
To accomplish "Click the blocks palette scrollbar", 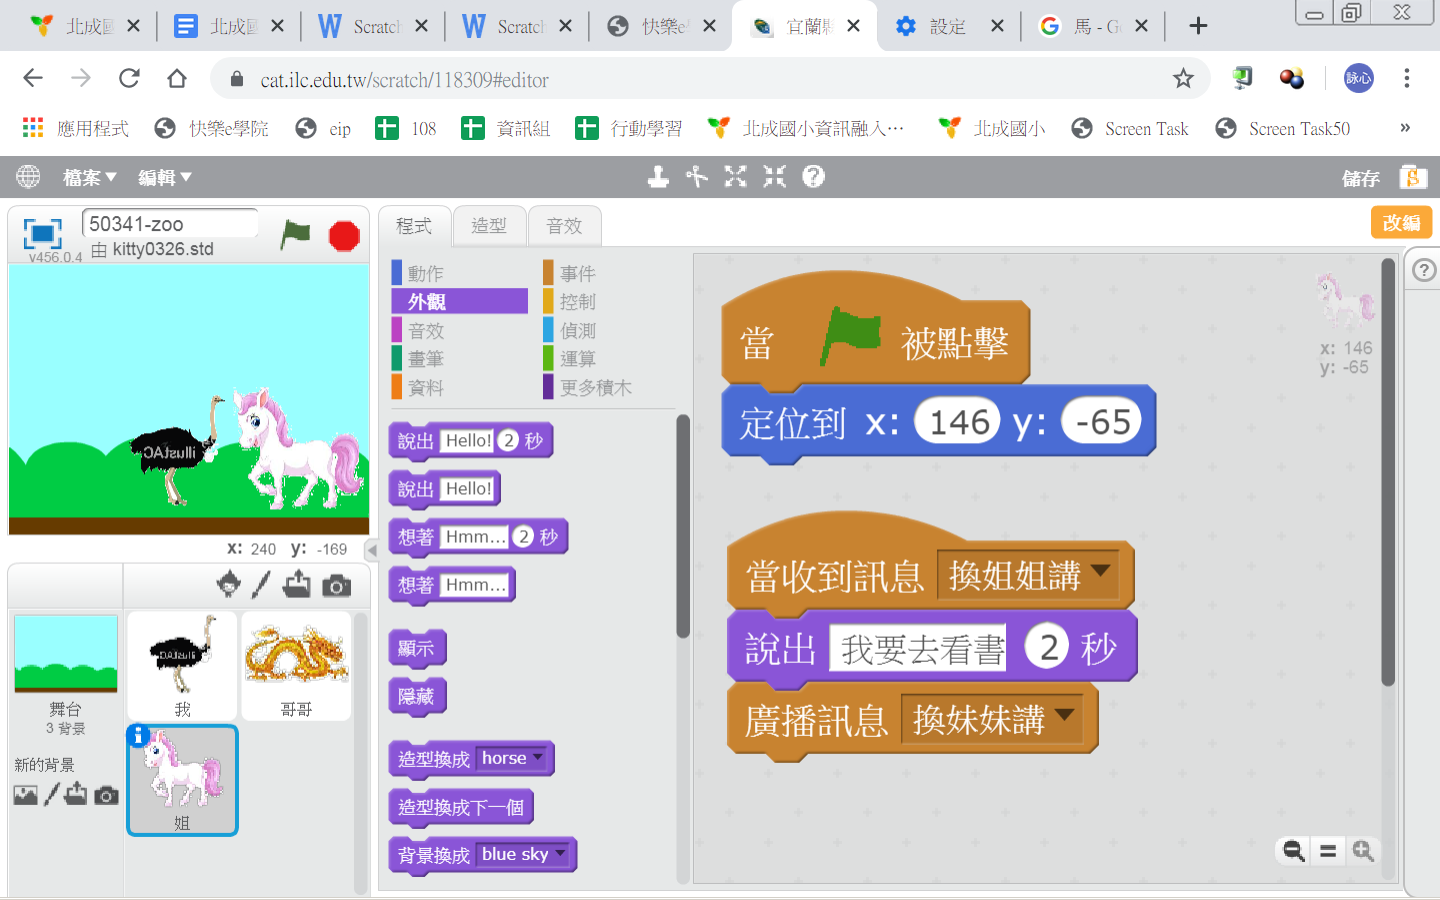I will click(683, 525).
